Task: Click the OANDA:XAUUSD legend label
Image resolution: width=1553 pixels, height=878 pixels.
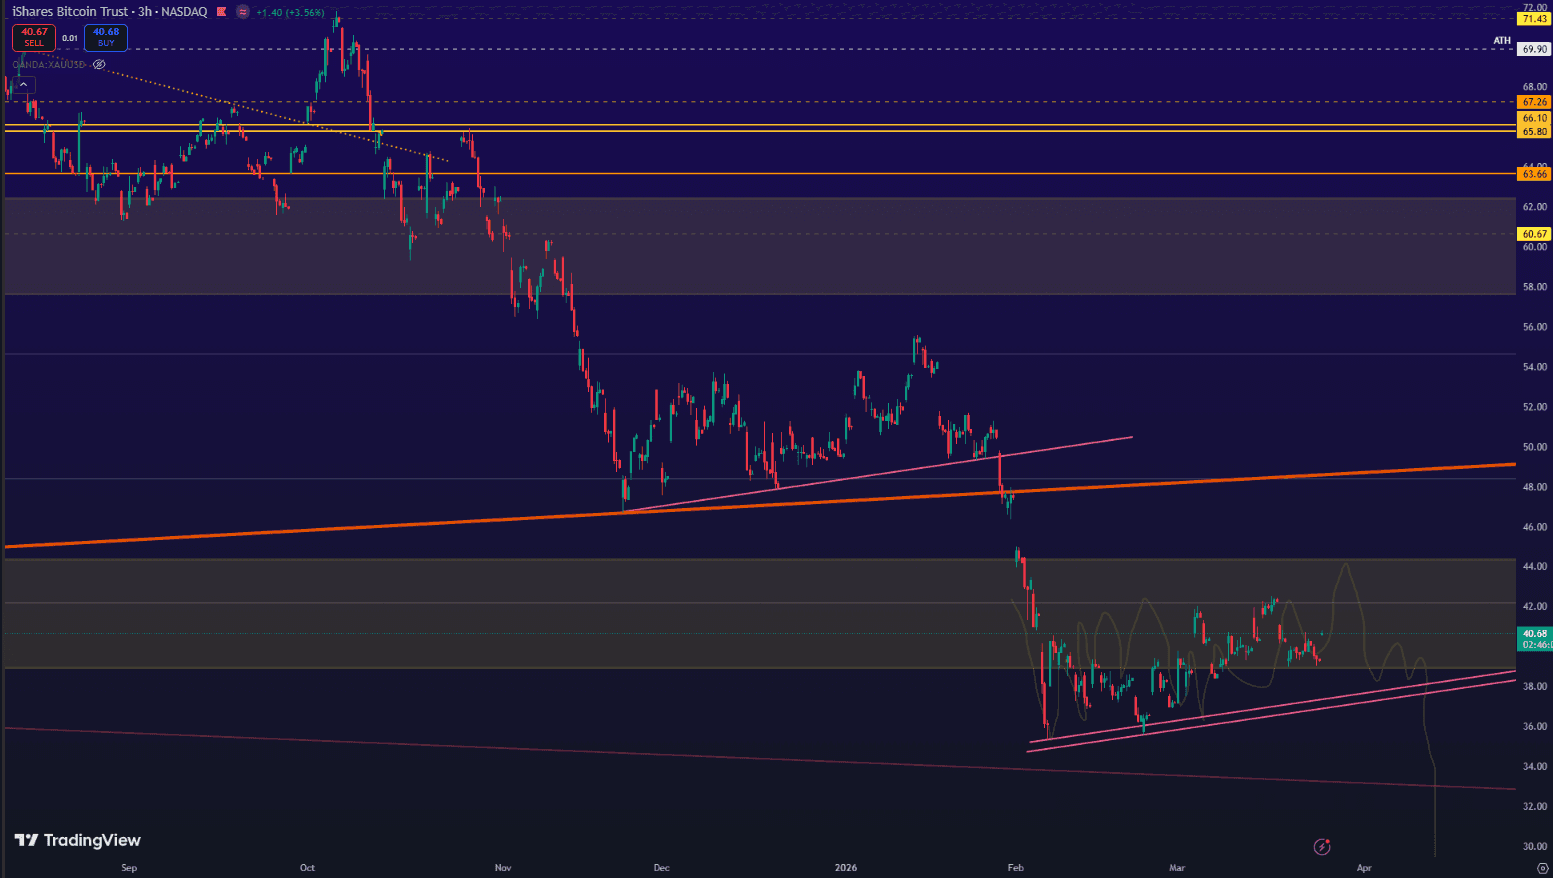Action: 49,64
